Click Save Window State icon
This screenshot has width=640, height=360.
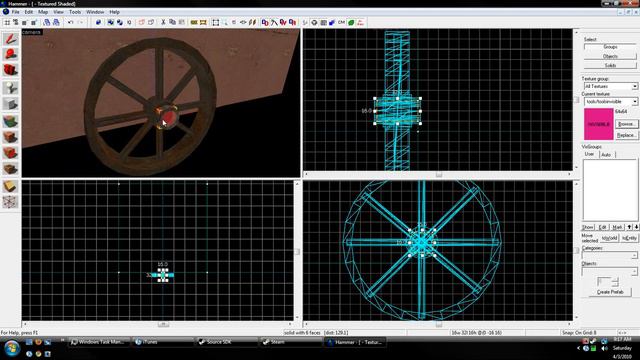[56, 22]
